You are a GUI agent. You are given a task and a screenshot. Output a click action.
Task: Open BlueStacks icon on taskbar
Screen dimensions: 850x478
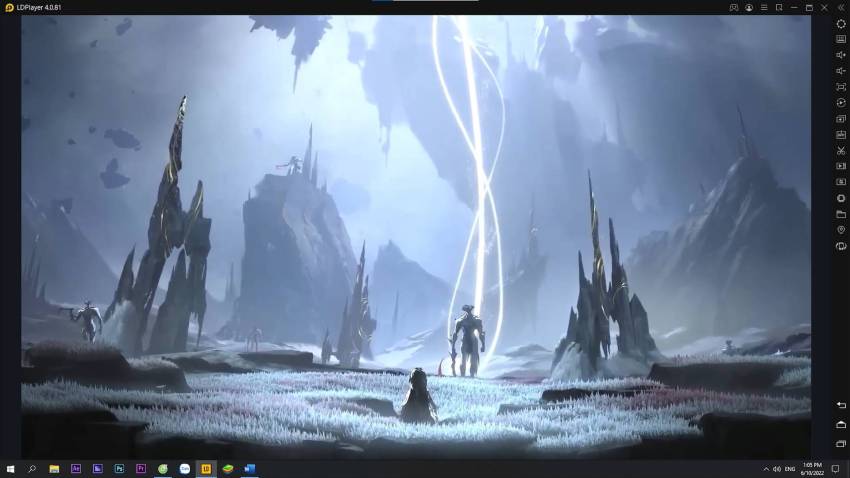tap(228, 469)
